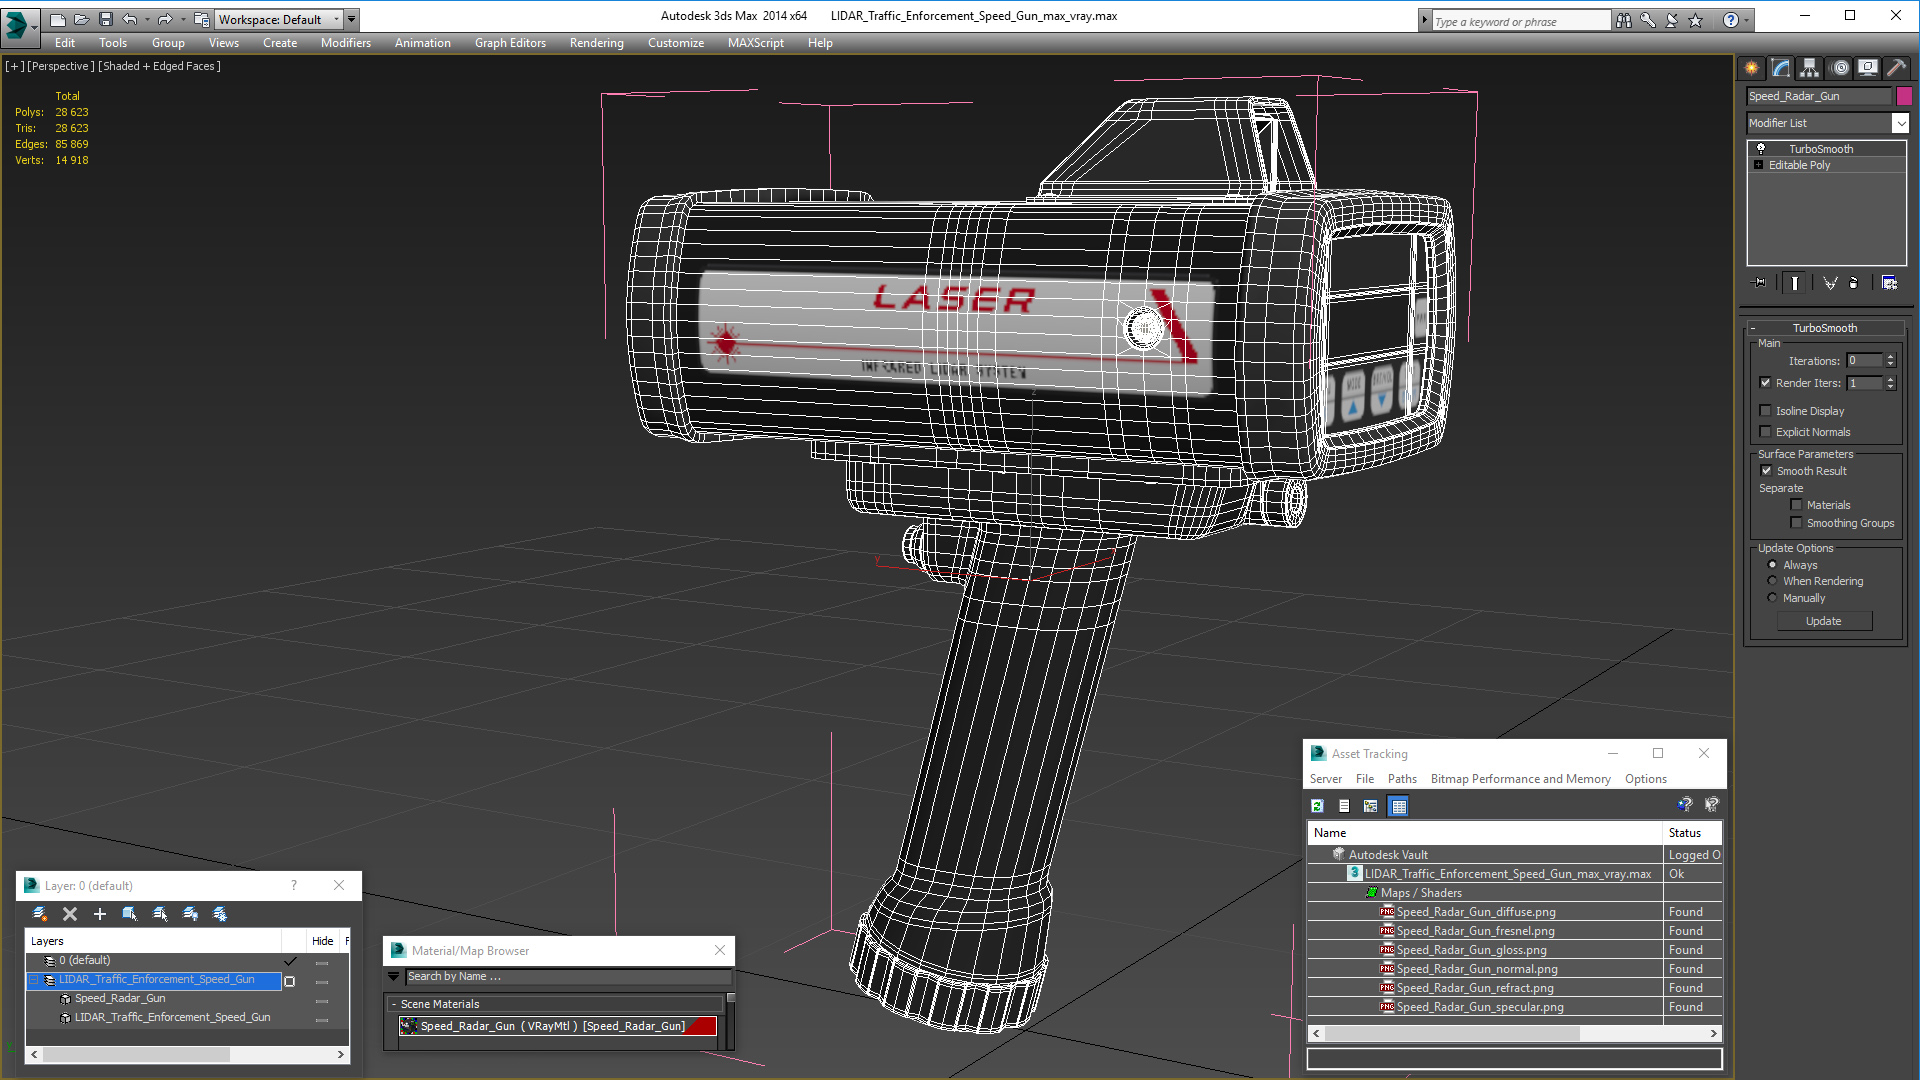This screenshot has width=1920, height=1080.
Task: Open application menu arrow by 3ds Max logo
Action: pos(34,26)
